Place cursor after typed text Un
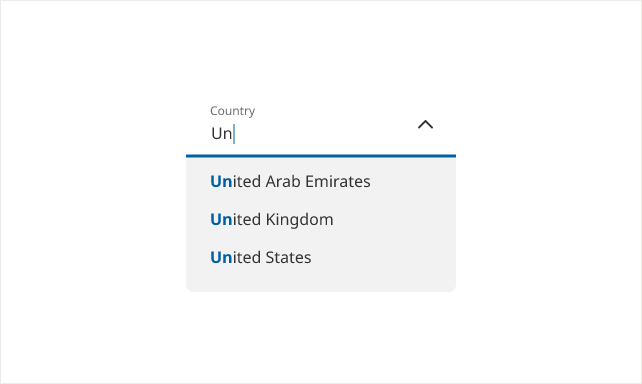Image resolution: width=642 pixels, height=384 pixels. 234,134
